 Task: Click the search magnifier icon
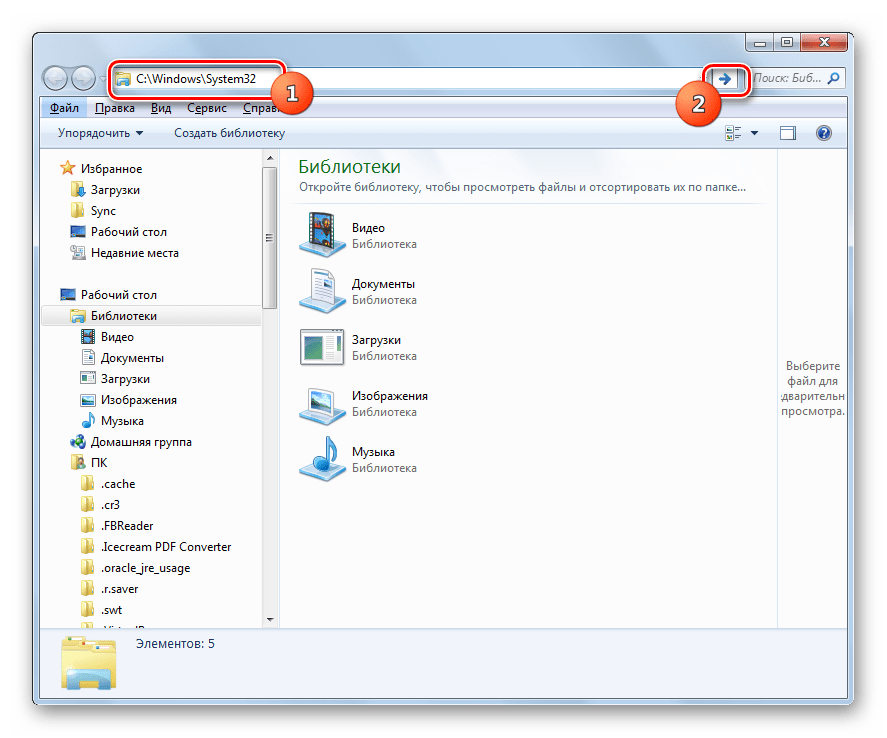point(833,78)
